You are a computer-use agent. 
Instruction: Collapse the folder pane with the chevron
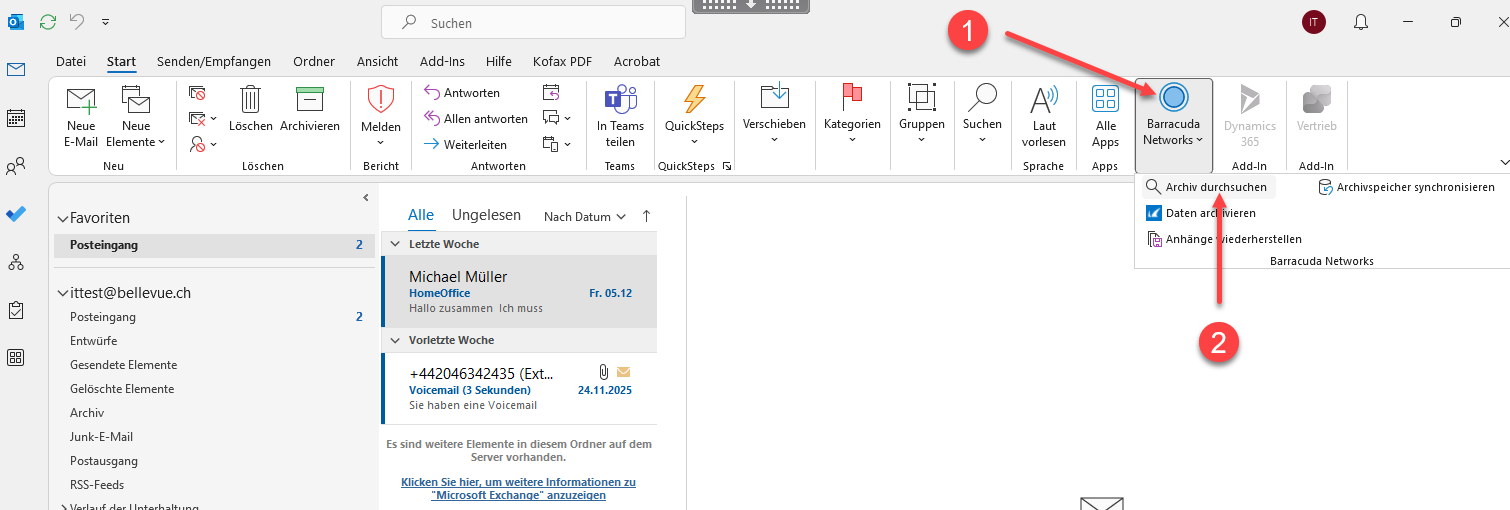[x=365, y=198]
